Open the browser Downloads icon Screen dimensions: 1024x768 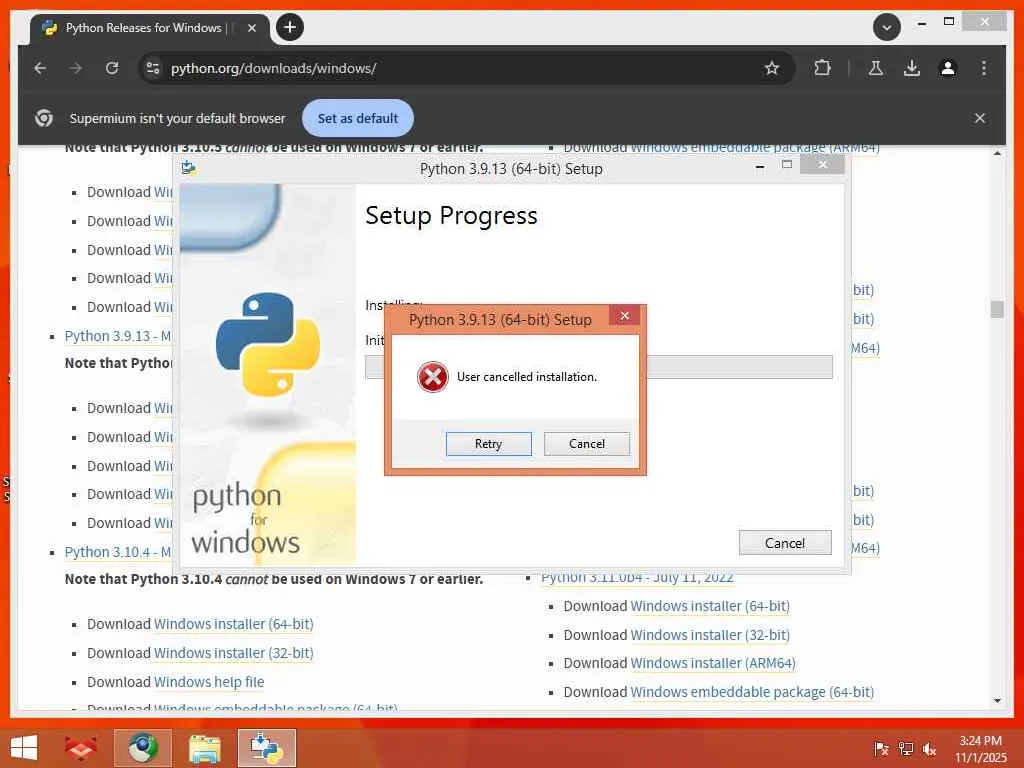coord(912,68)
